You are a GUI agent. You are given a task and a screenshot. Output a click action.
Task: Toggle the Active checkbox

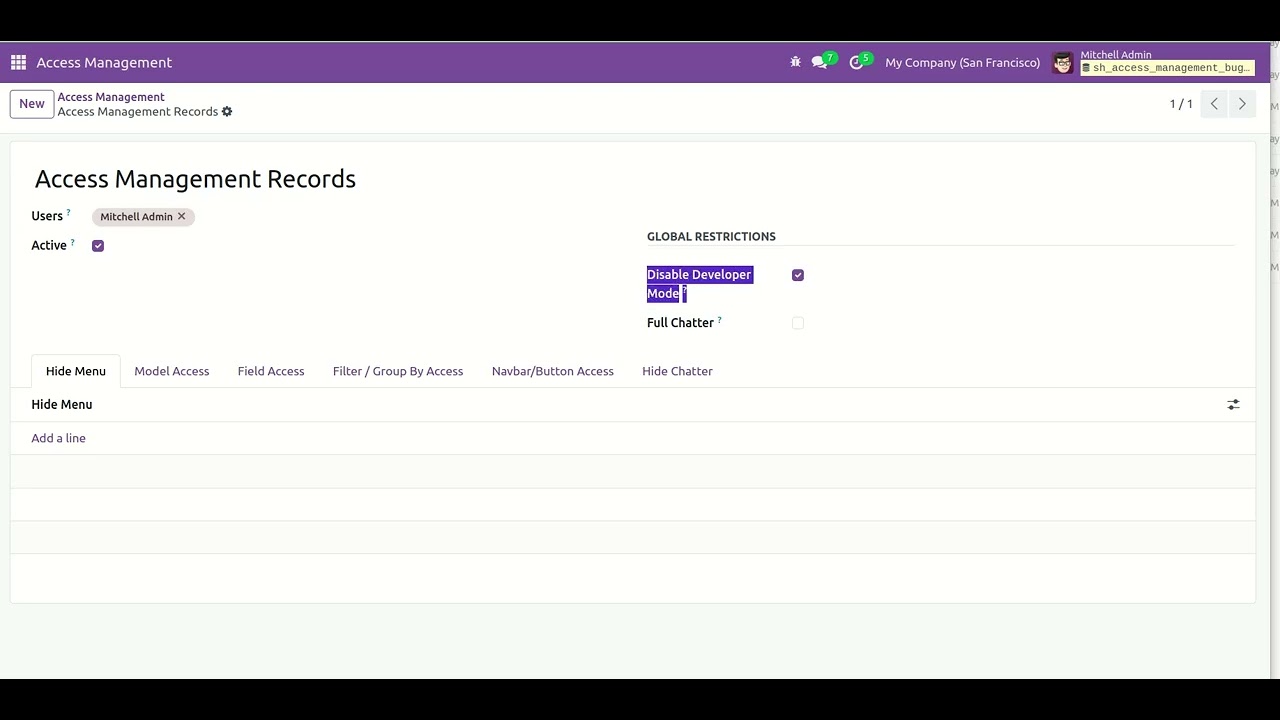click(x=98, y=246)
